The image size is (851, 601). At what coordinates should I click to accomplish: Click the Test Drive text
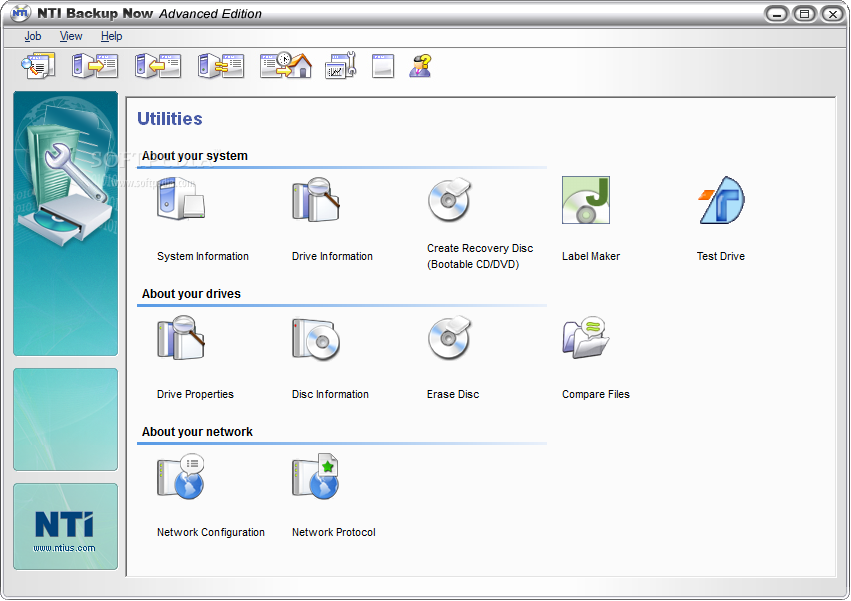(721, 256)
